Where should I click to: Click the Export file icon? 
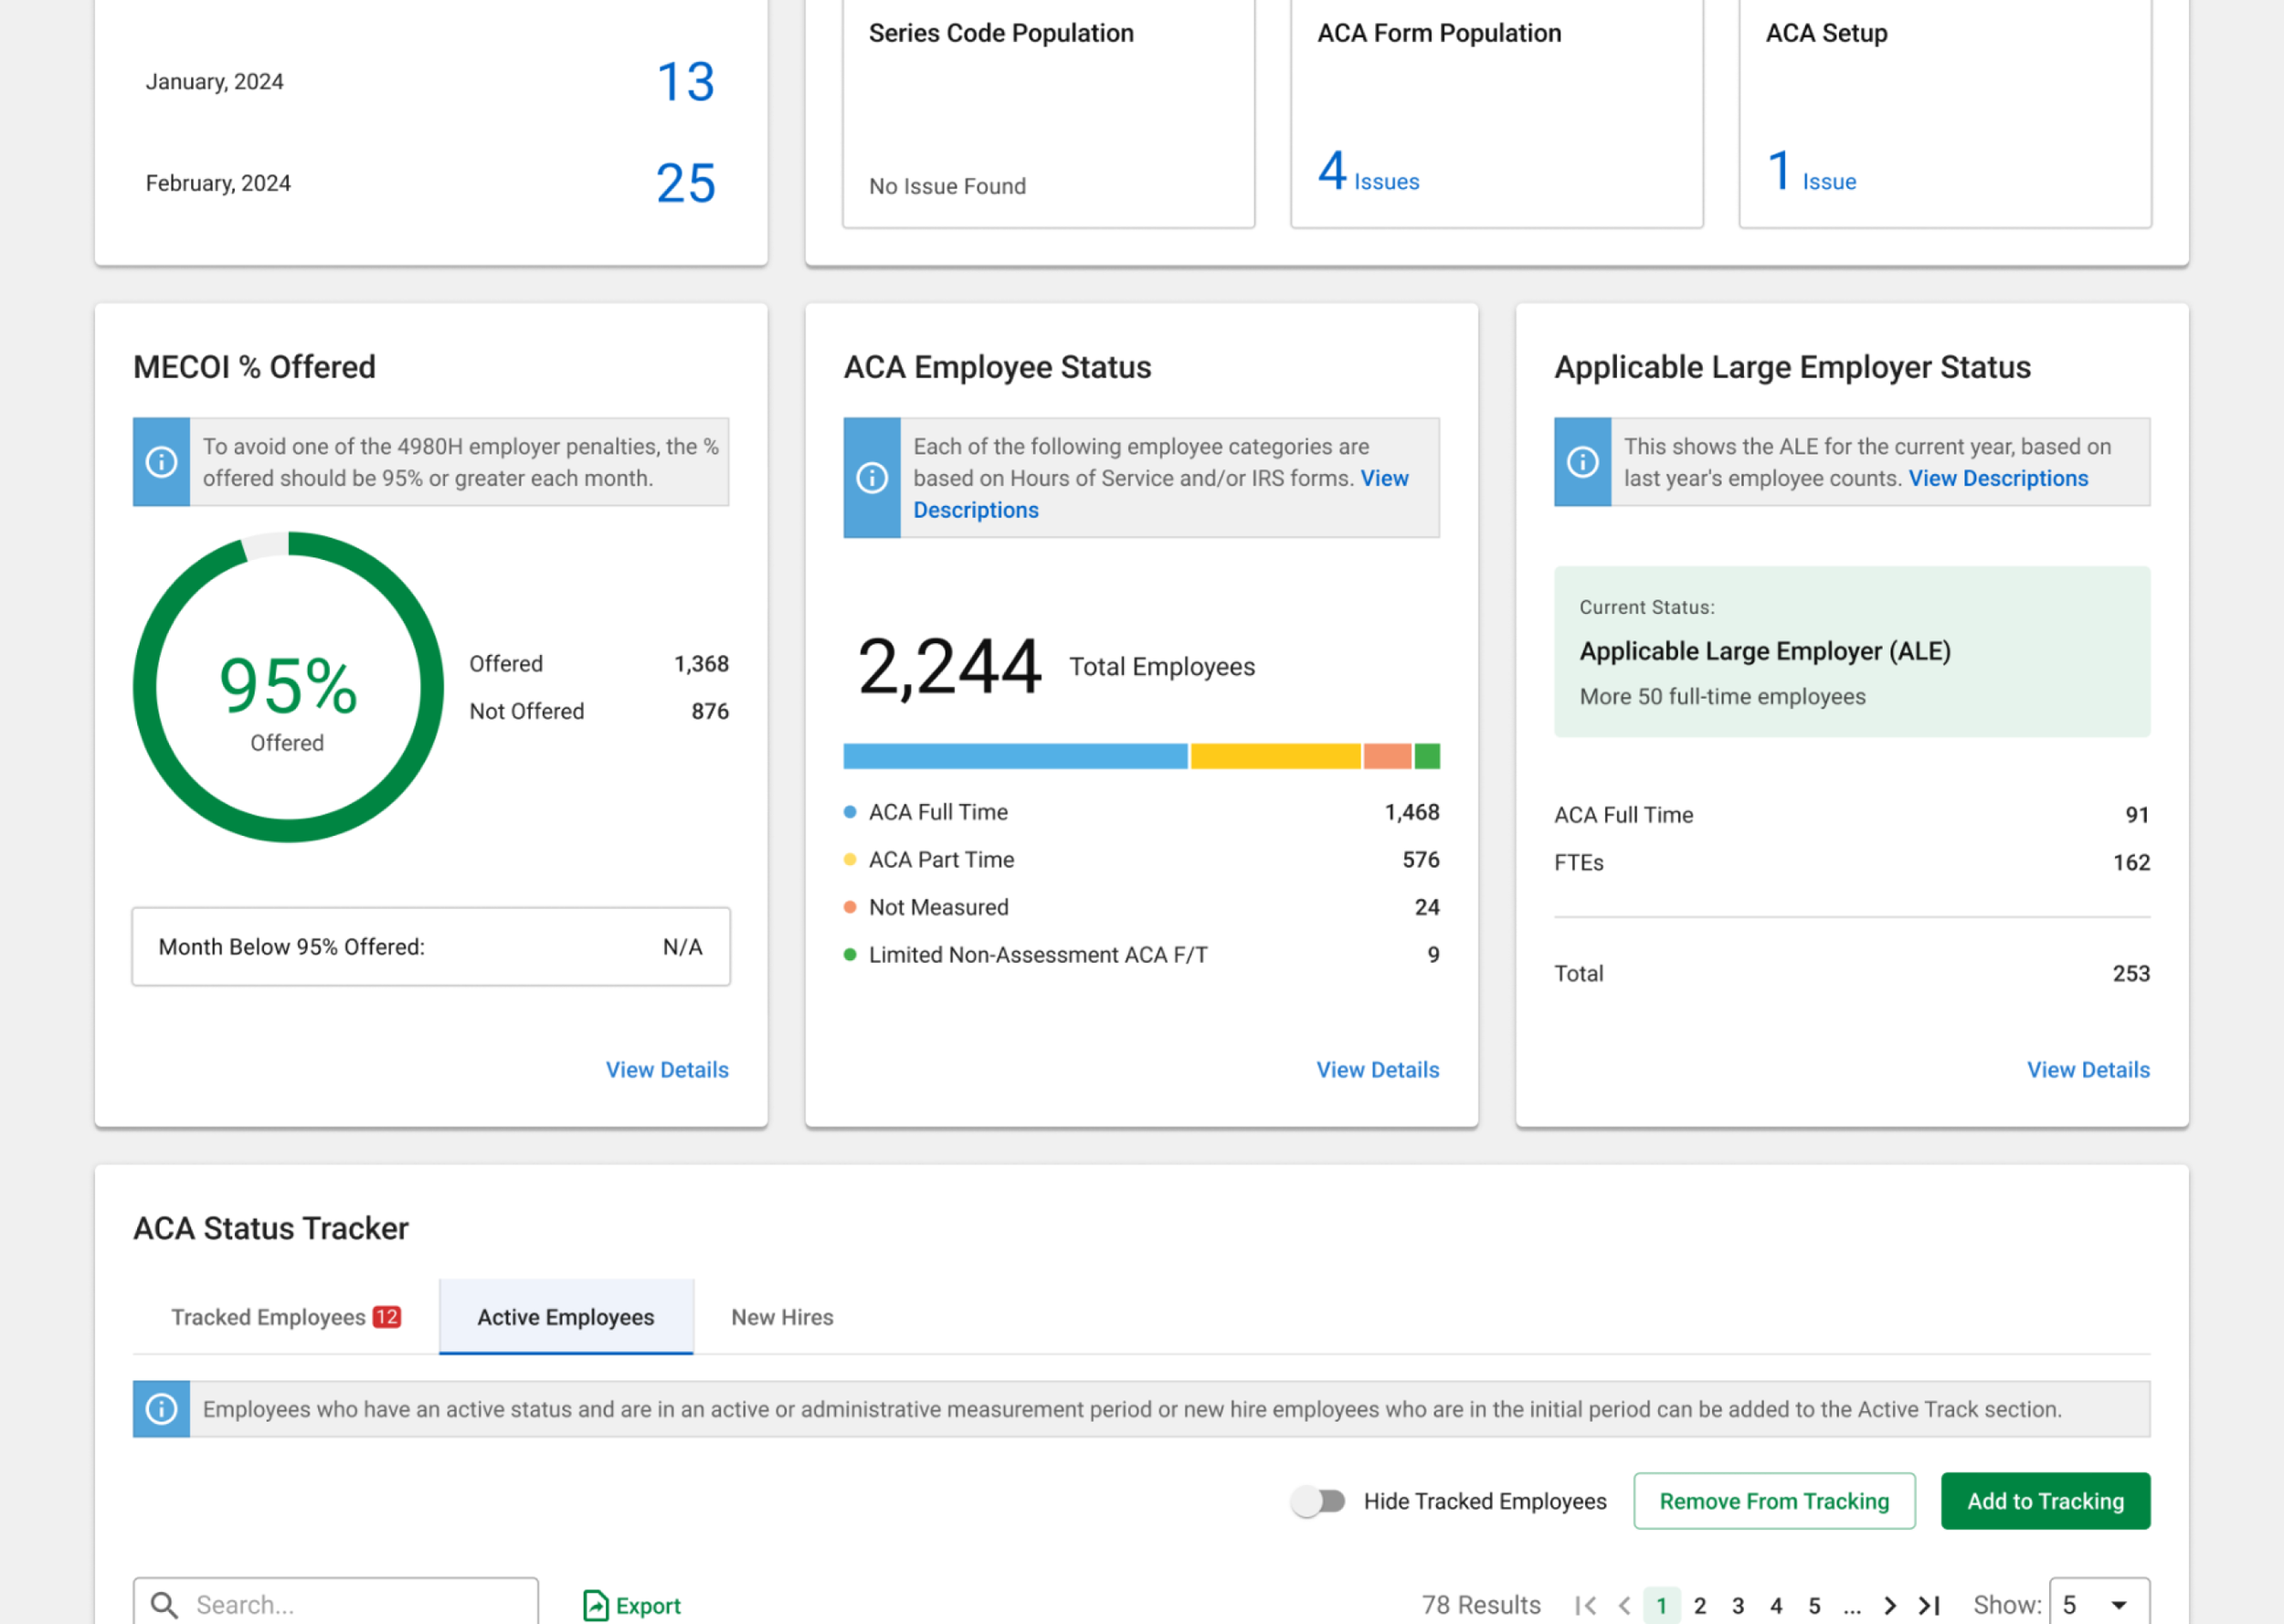tap(596, 1605)
